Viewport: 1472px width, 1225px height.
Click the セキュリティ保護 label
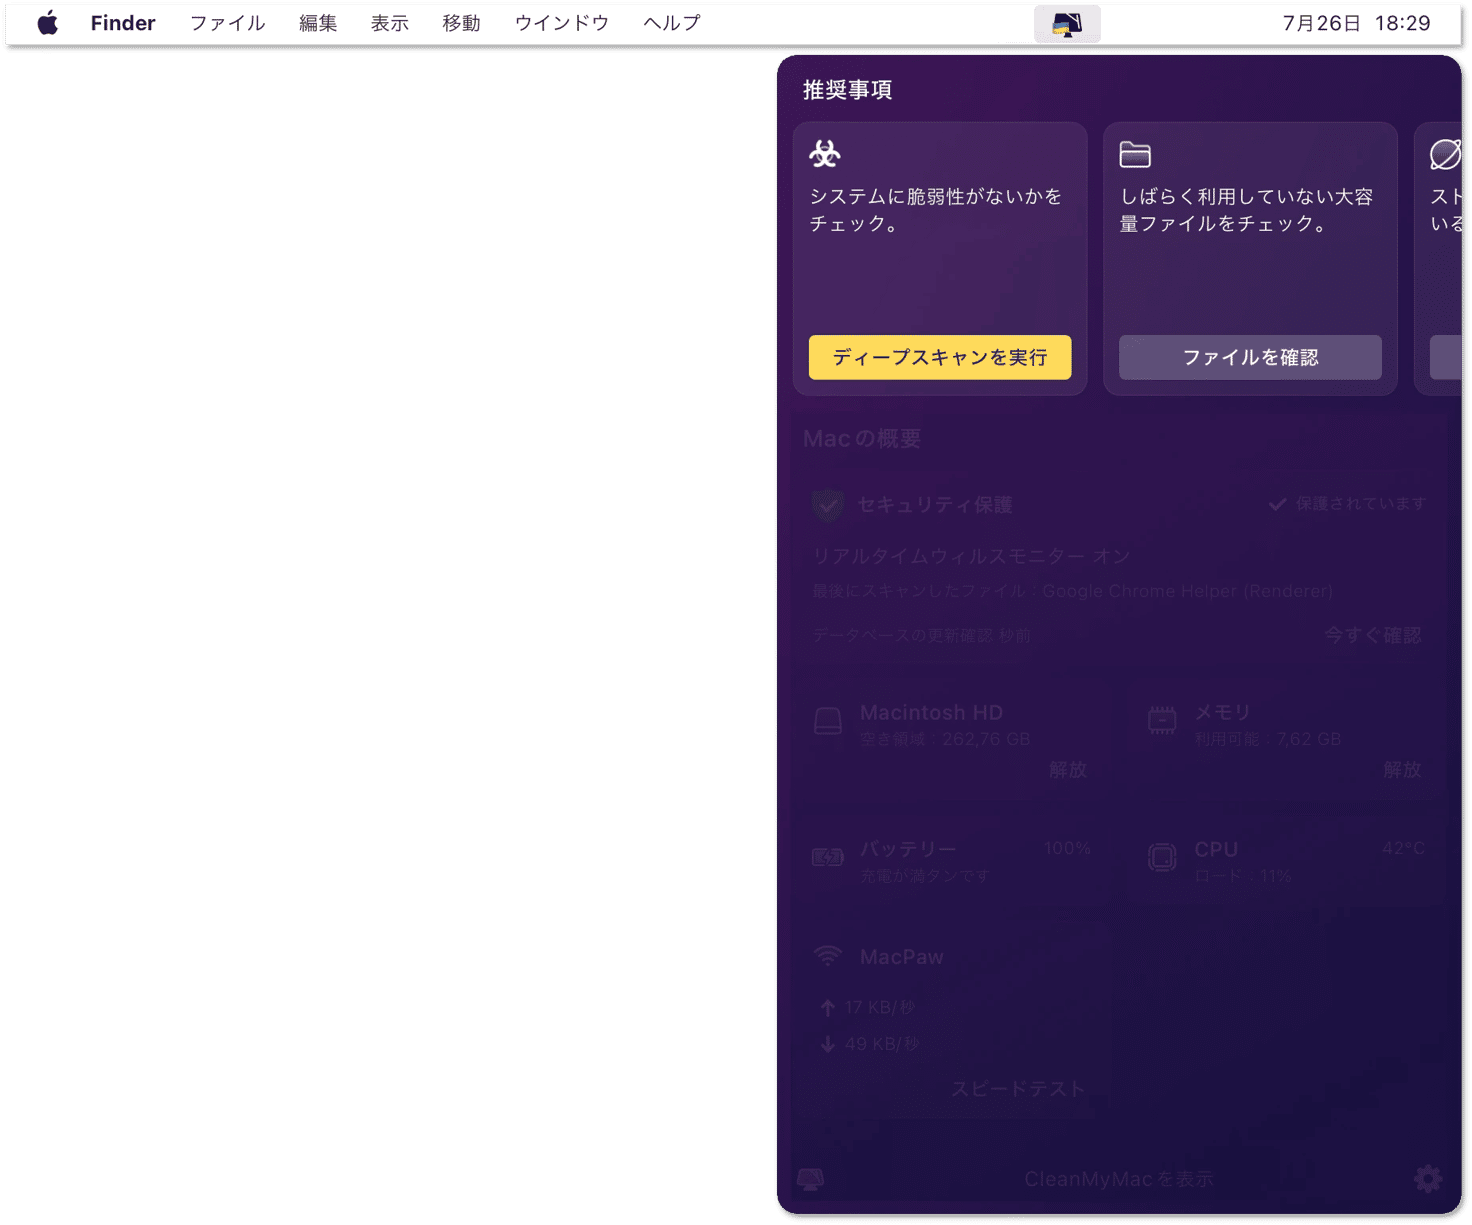click(935, 505)
